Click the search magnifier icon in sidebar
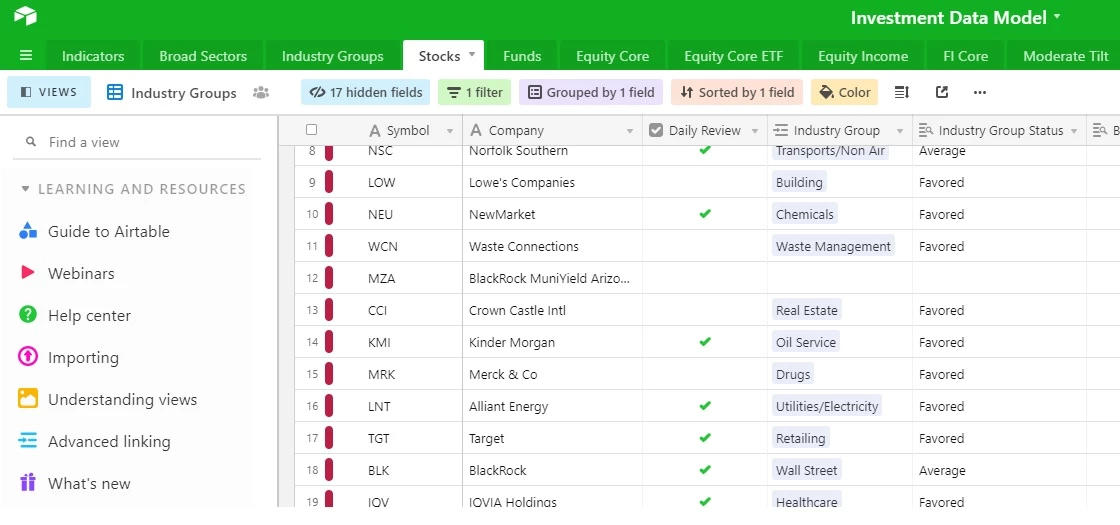Viewport: 1120px width, 525px height. click(31, 141)
